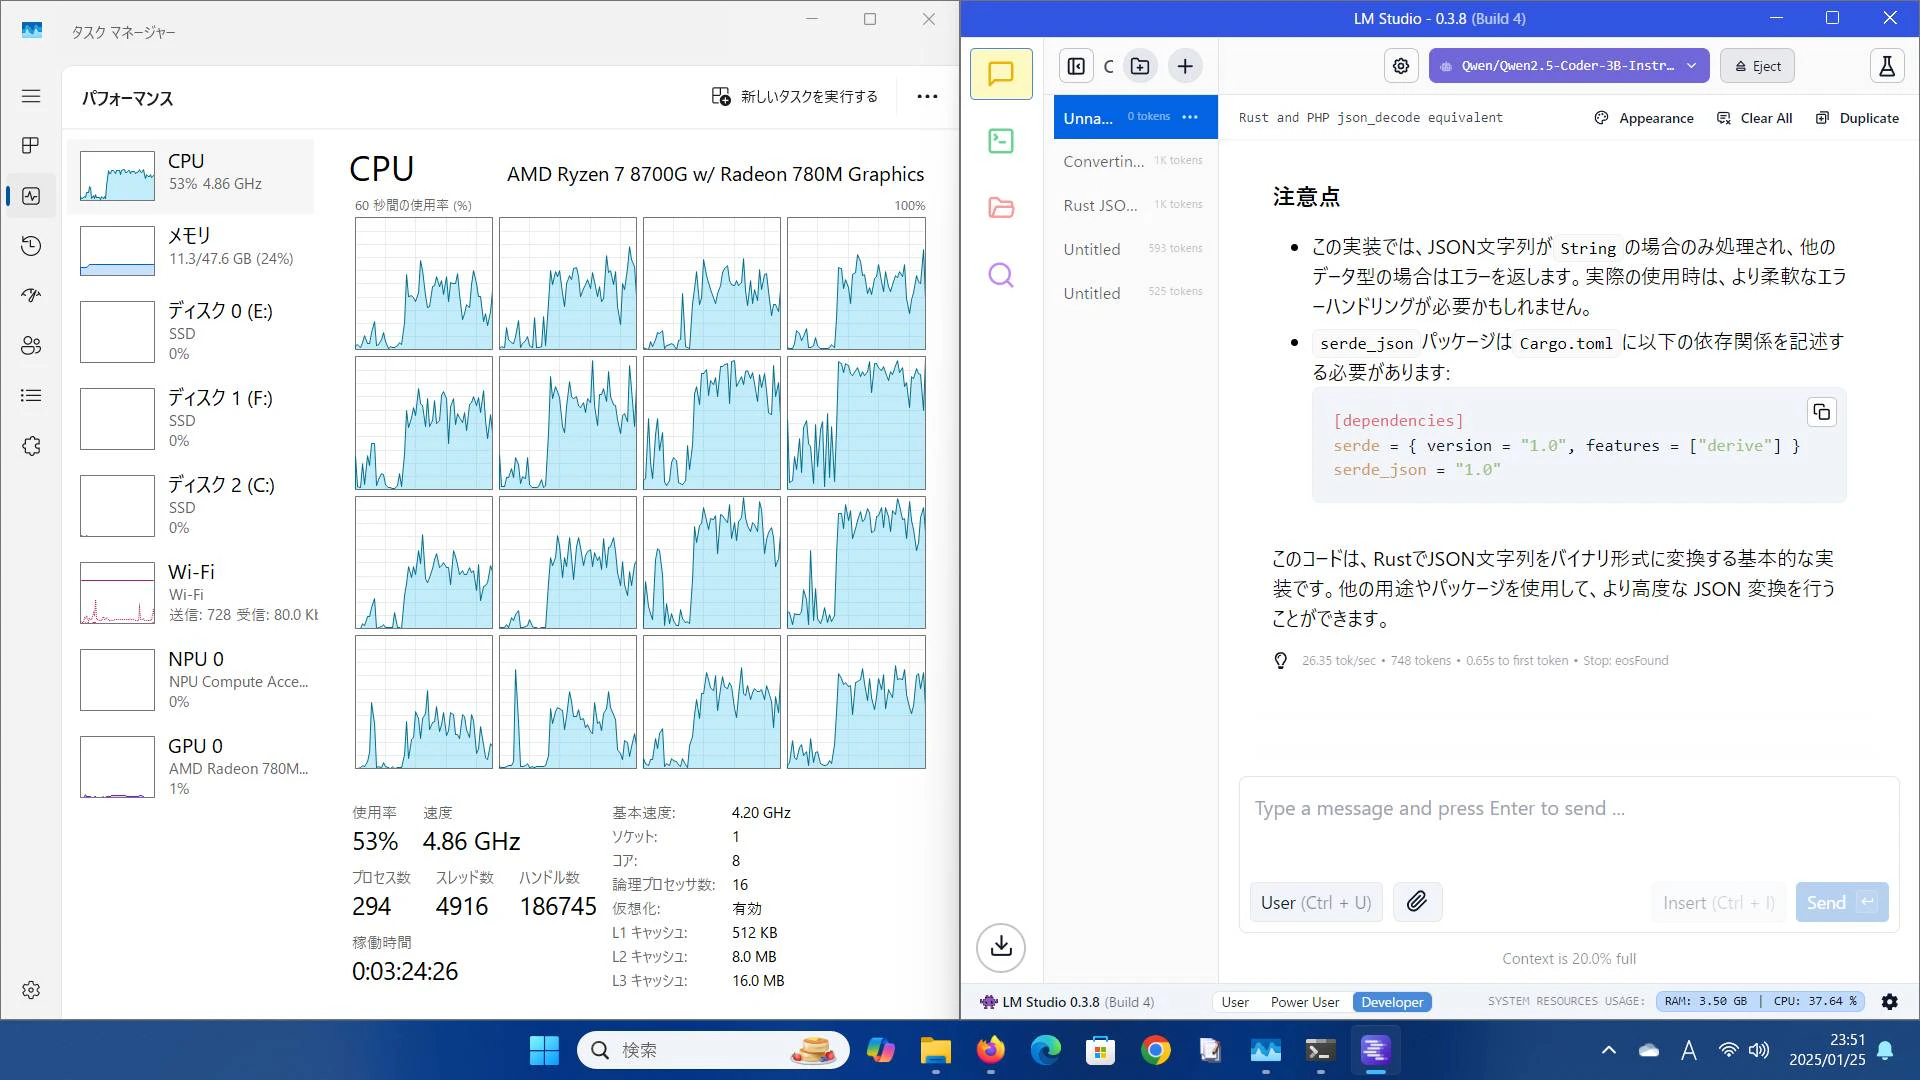Image resolution: width=1920 pixels, height=1080 pixels.
Task: Open model settings gear next to model selector
Action: pyautogui.click(x=1401, y=66)
